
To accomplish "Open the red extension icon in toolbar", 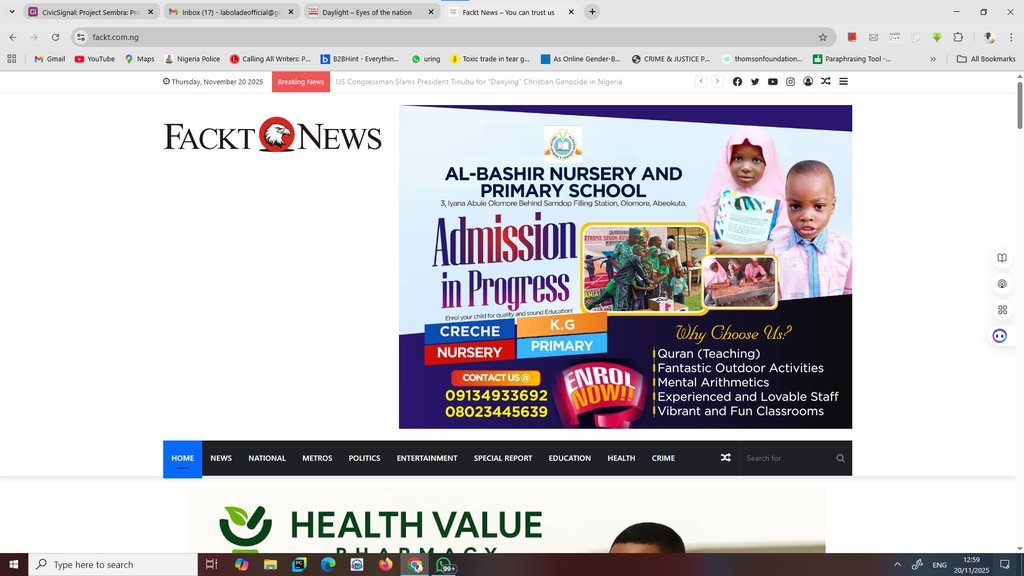I will coord(852,37).
